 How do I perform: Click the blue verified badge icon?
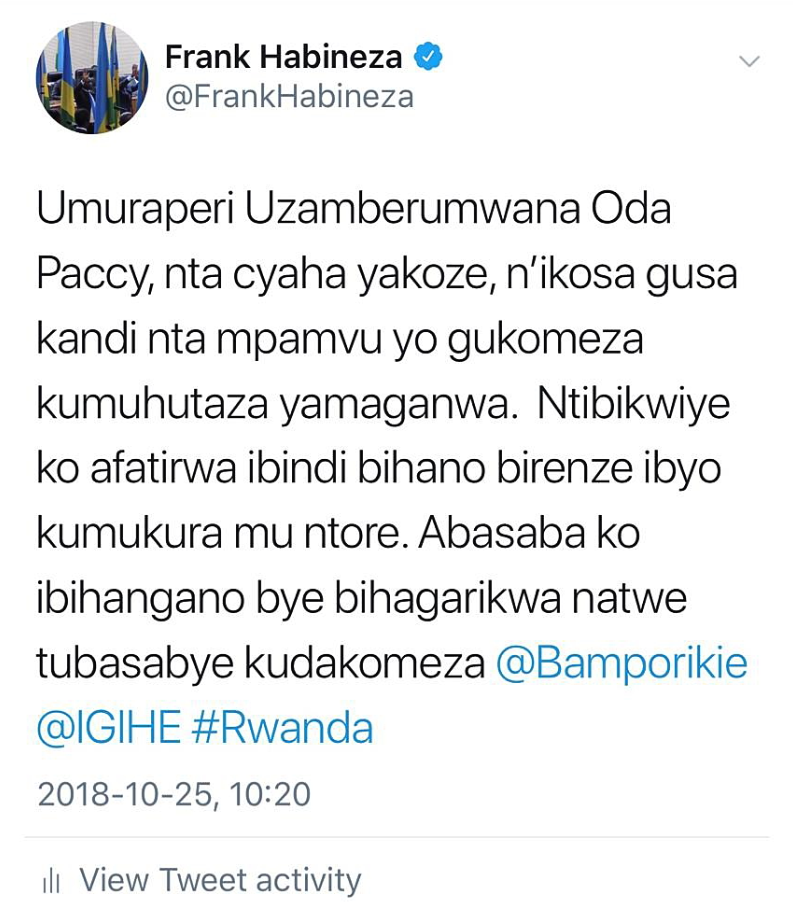pos(428,57)
